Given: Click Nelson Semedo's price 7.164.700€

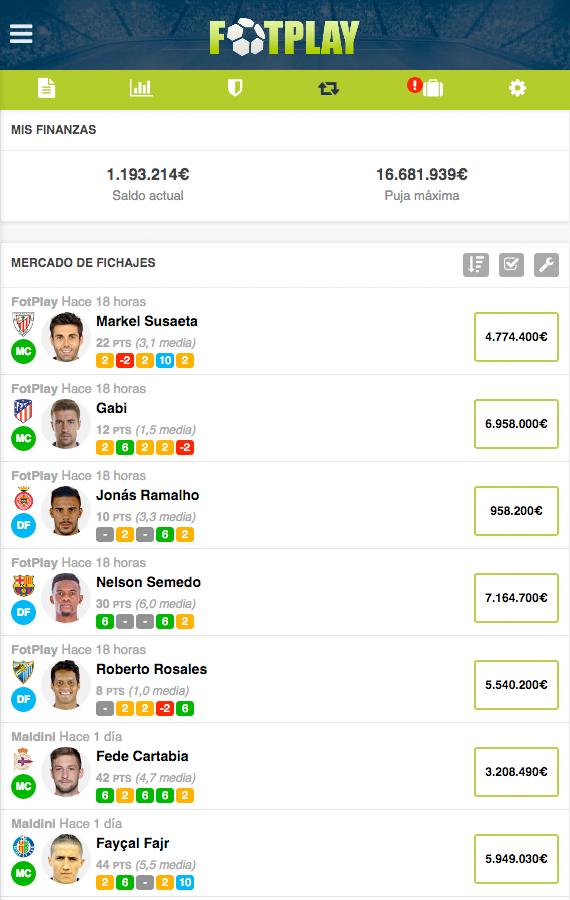Looking at the screenshot, I should coord(516,598).
